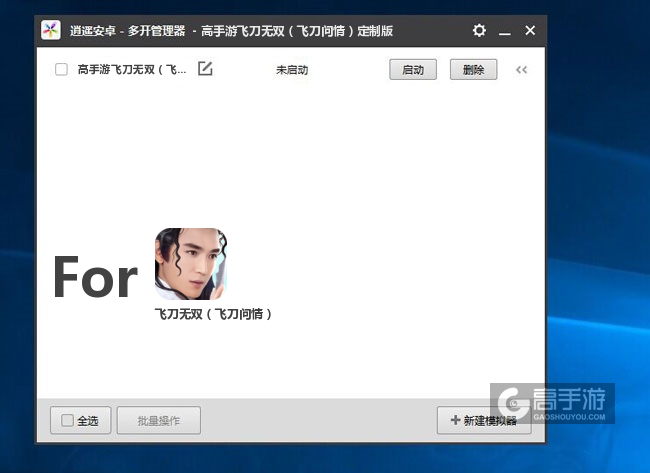This screenshot has height=473, width=650.
Task: Close the 逍遥安卓 多开管理器 window
Action: click(x=530, y=30)
